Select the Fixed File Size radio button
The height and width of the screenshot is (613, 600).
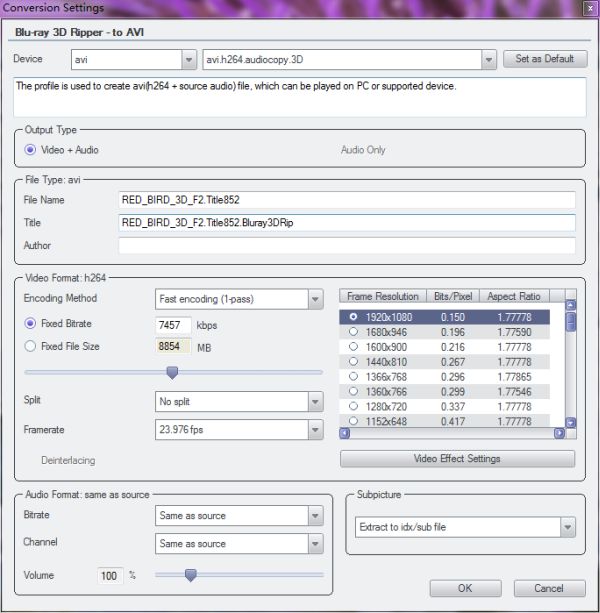pos(30,346)
